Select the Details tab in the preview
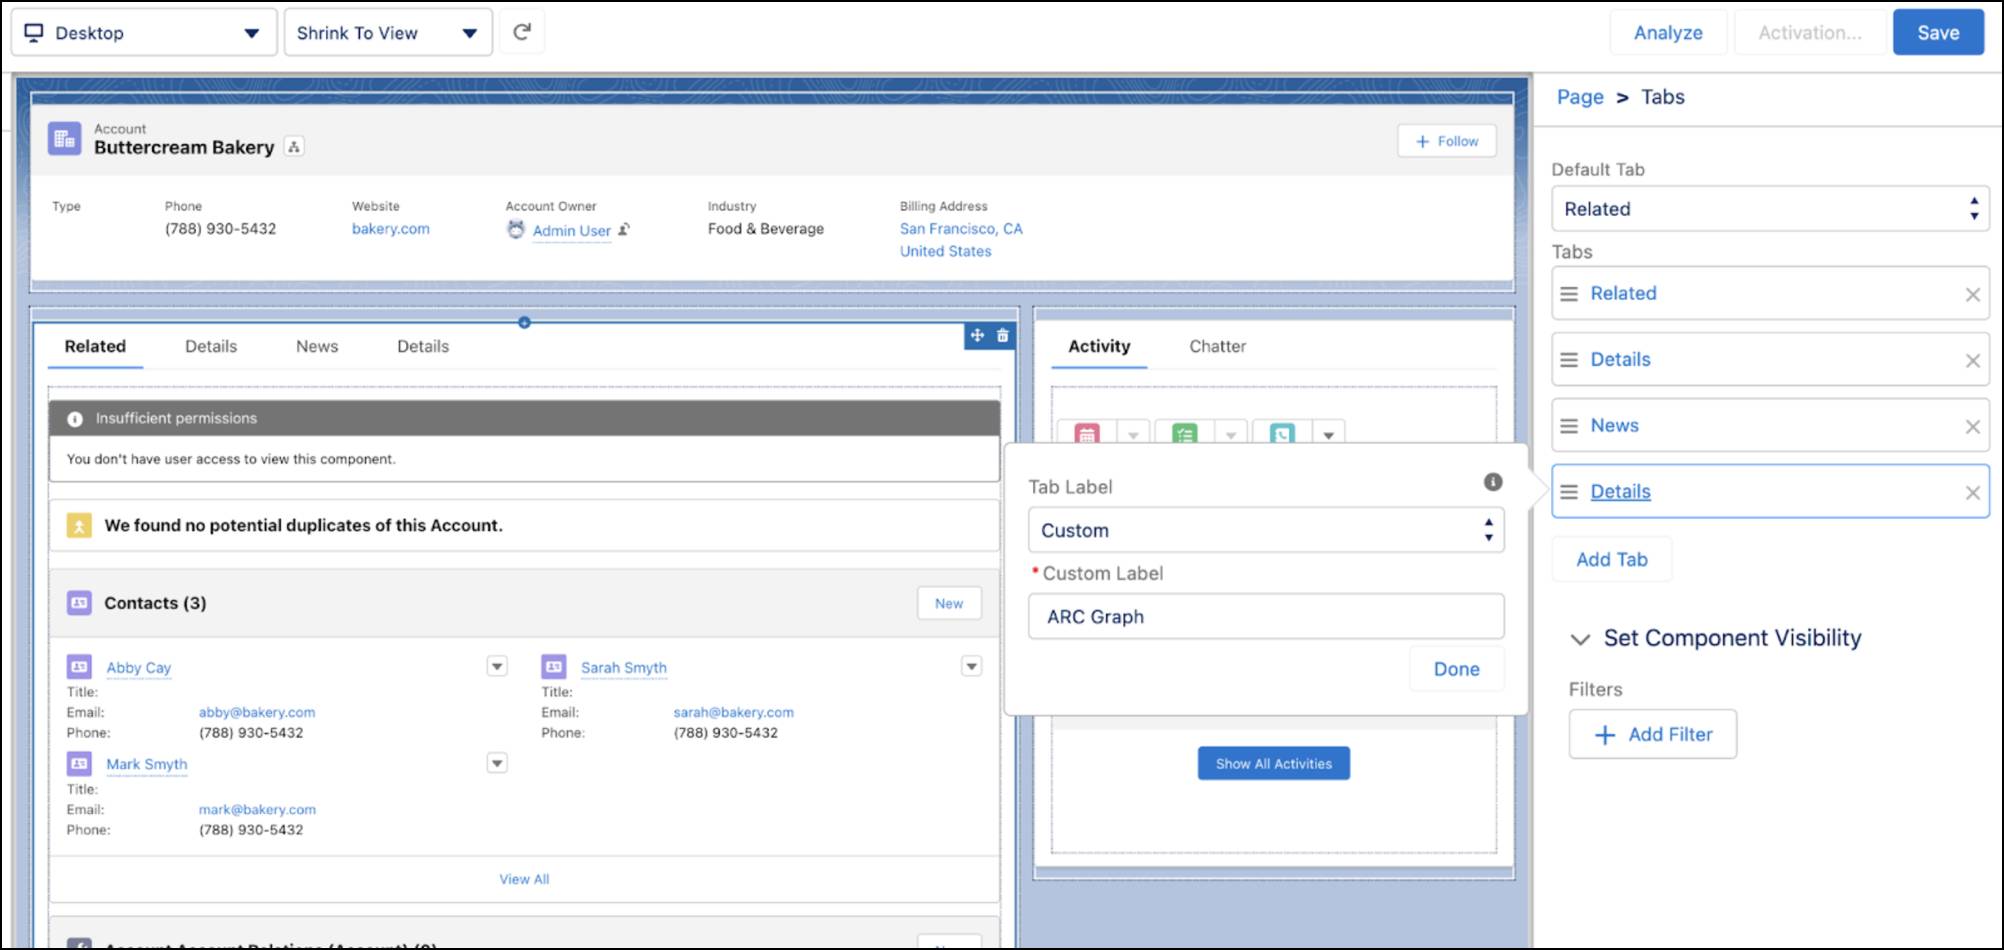Image resolution: width=2004 pixels, height=950 pixels. (x=211, y=346)
